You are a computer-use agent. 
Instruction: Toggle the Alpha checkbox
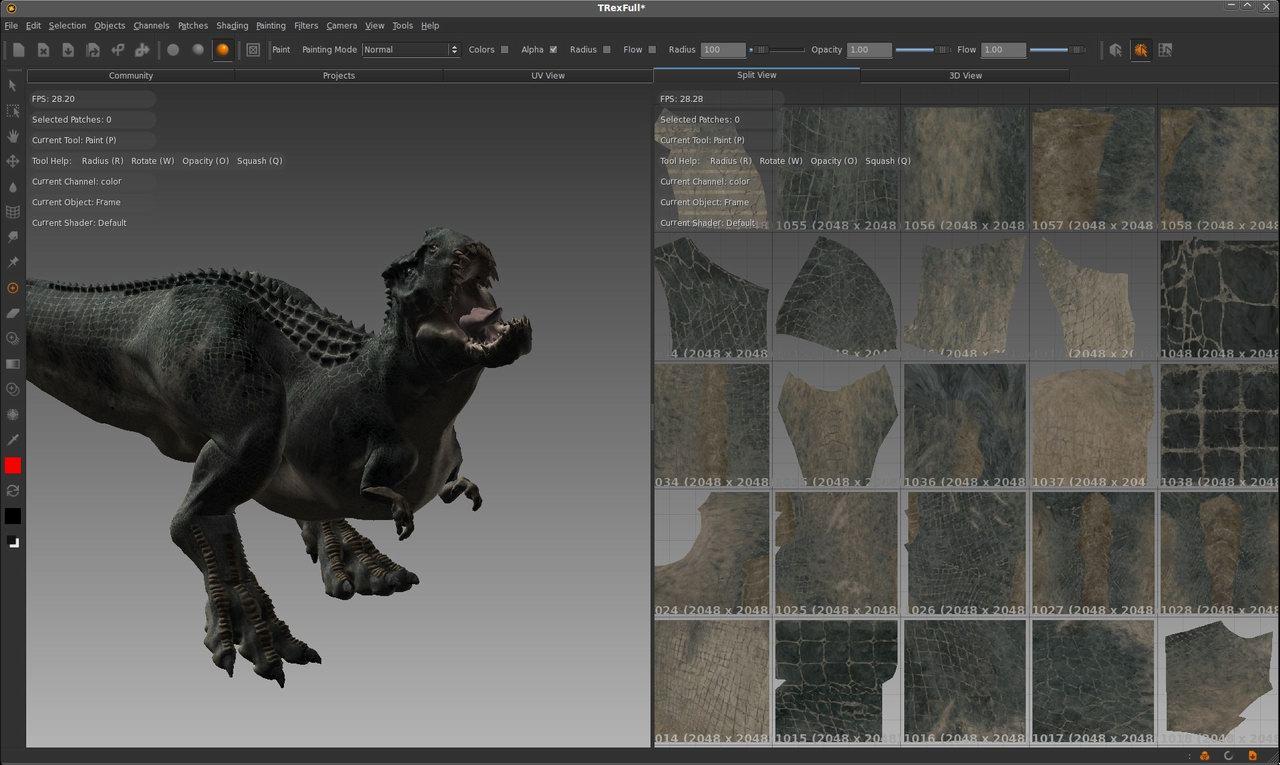(x=554, y=49)
